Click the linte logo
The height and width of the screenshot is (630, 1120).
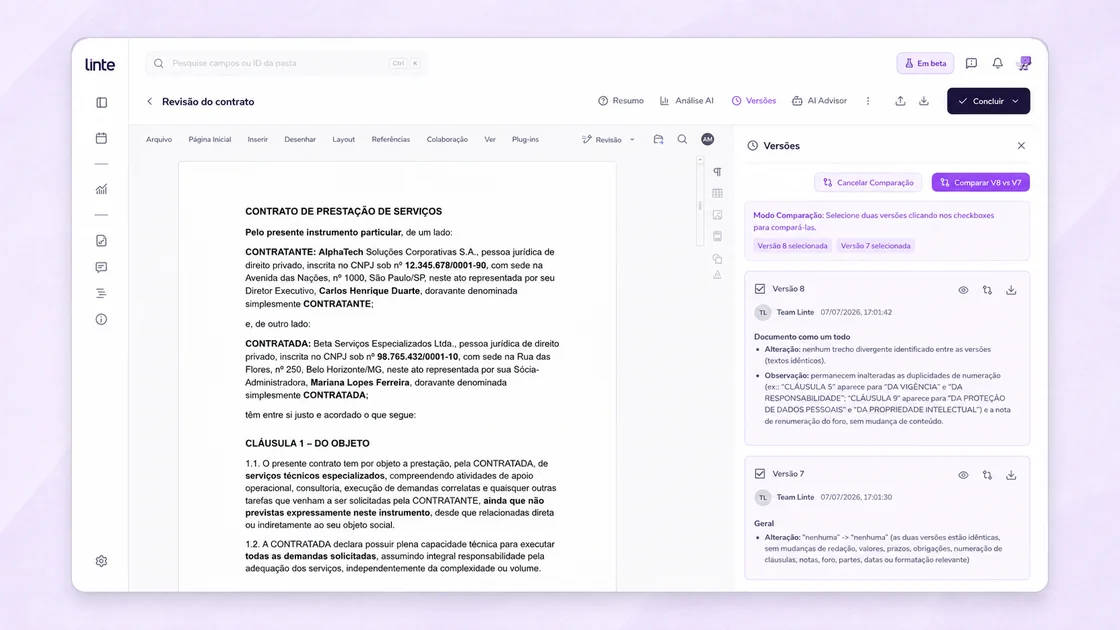click(100, 64)
